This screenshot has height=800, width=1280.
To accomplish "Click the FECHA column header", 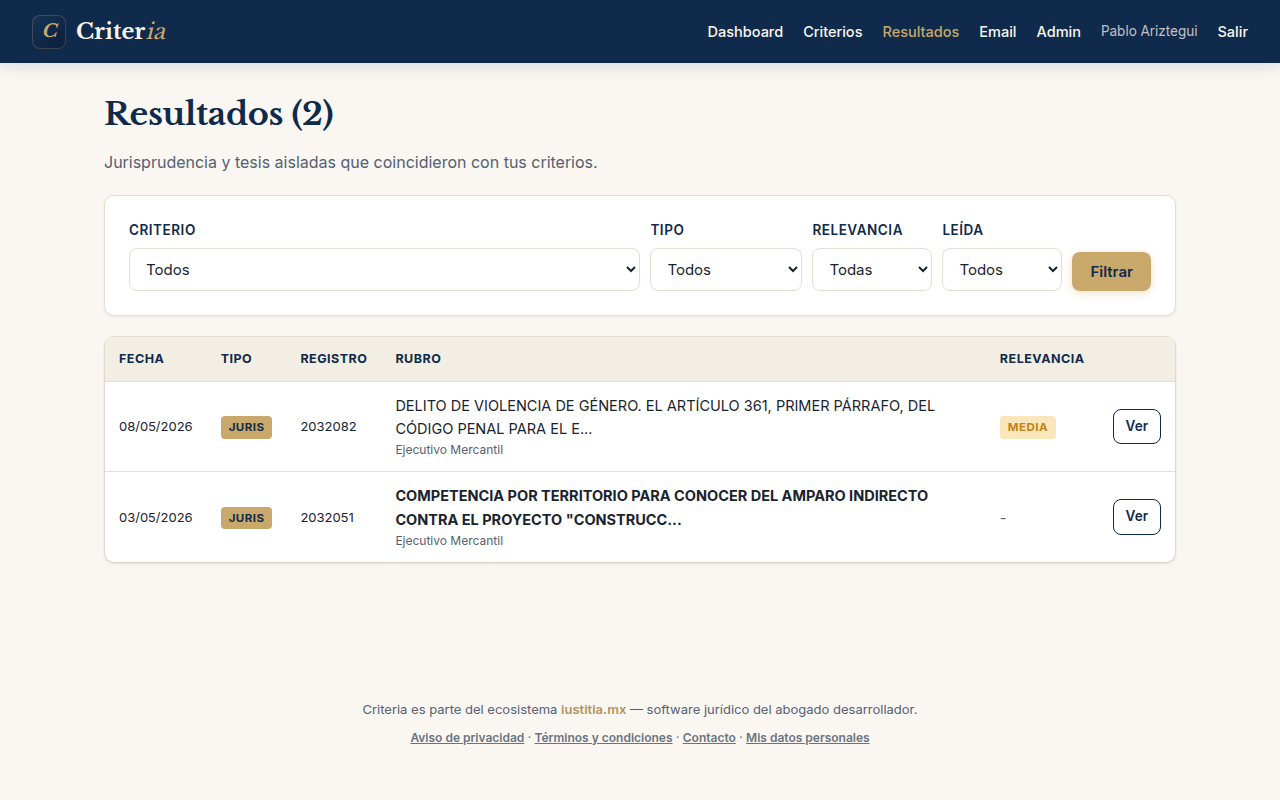I will (141, 359).
